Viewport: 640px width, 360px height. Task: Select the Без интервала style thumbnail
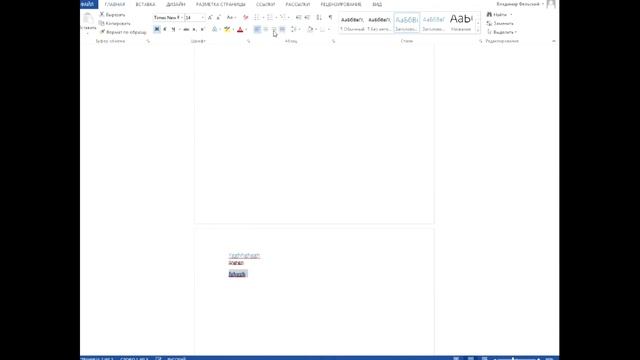[379, 23]
